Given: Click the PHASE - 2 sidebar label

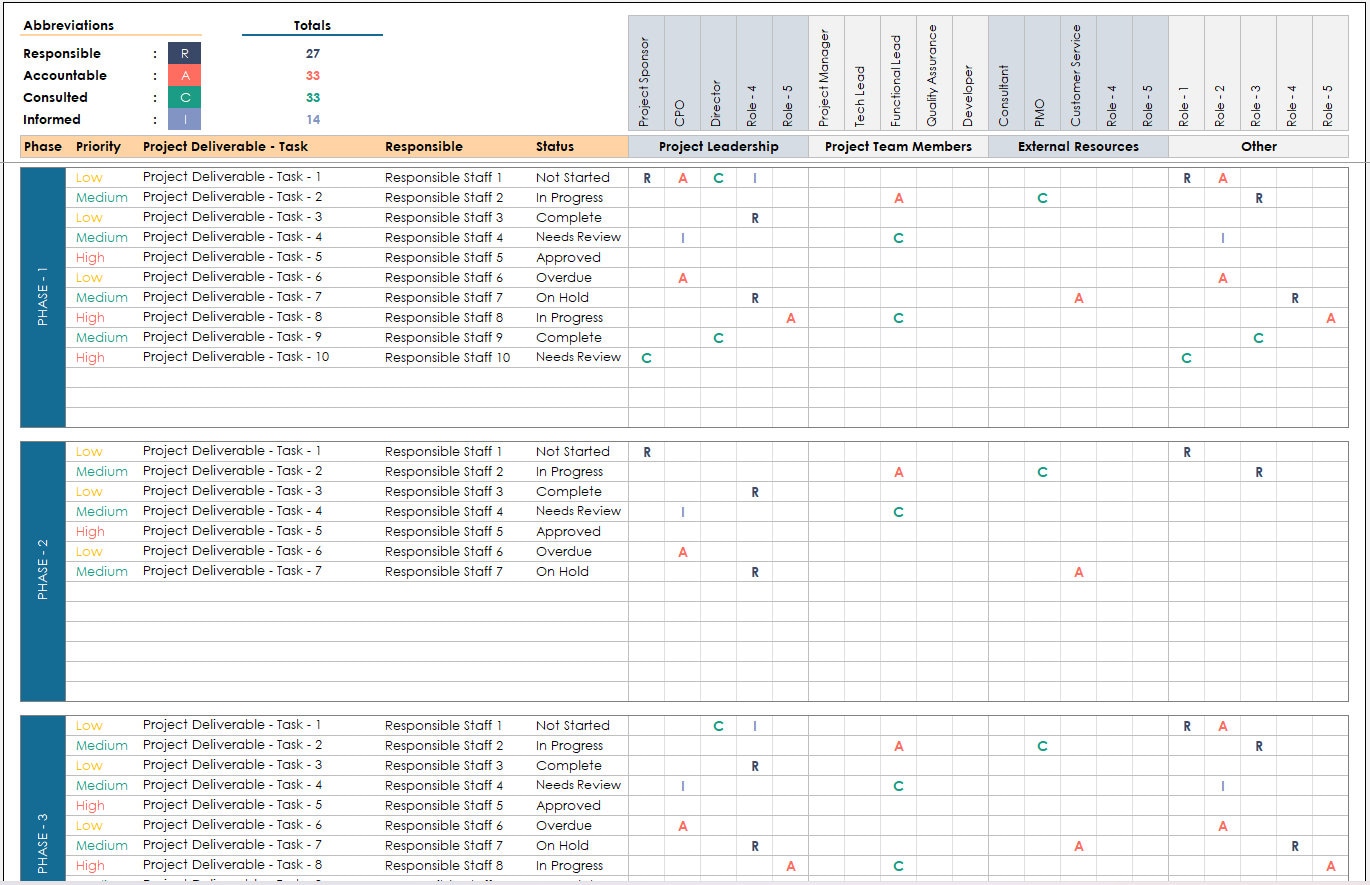Looking at the screenshot, I should click(x=42, y=570).
